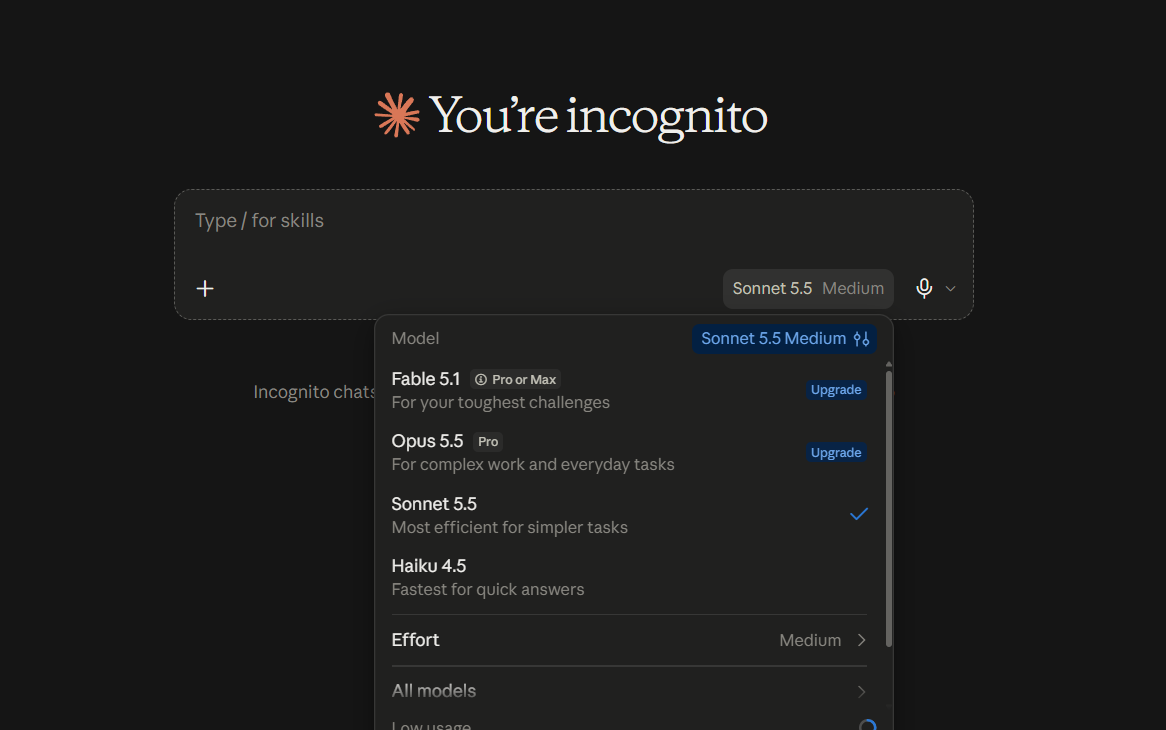Click the microphone voice input icon

pos(924,288)
